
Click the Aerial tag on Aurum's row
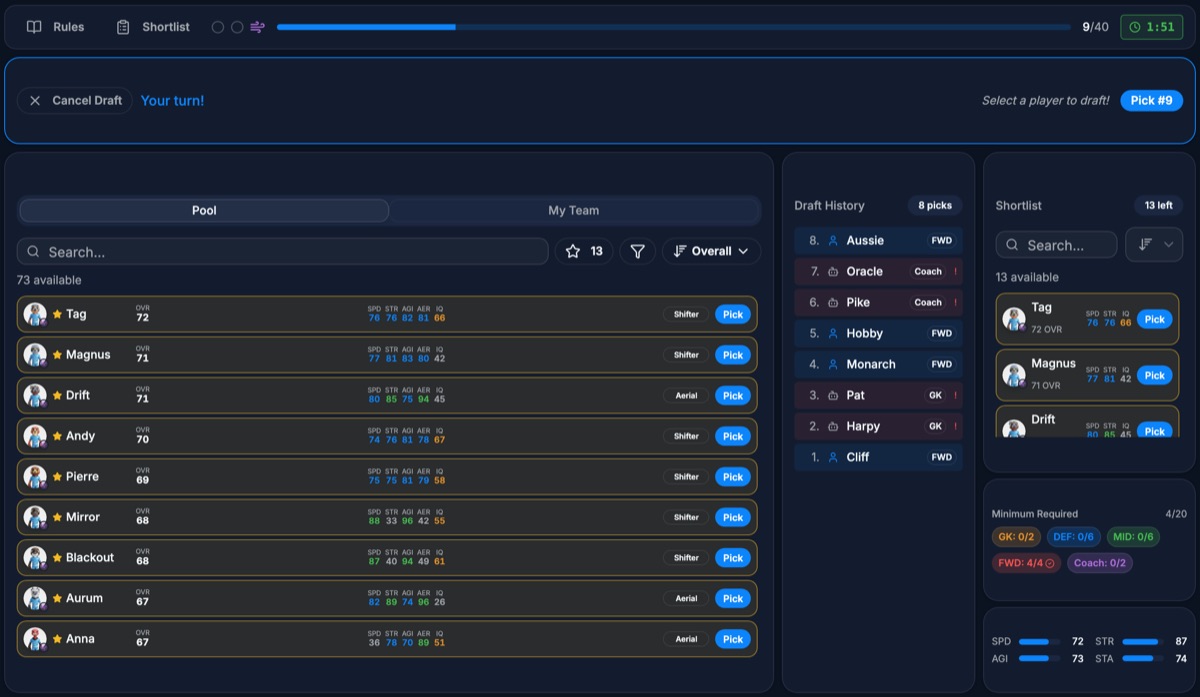tap(686, 599)
